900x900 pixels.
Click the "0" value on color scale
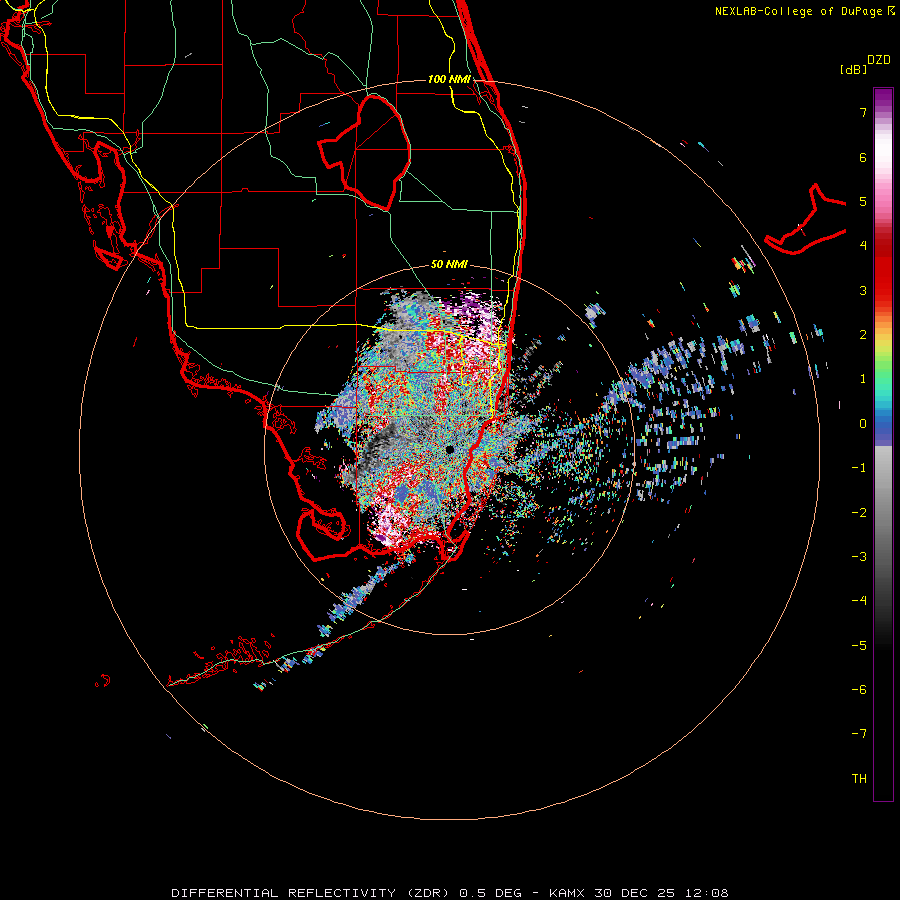coord(863,424)
